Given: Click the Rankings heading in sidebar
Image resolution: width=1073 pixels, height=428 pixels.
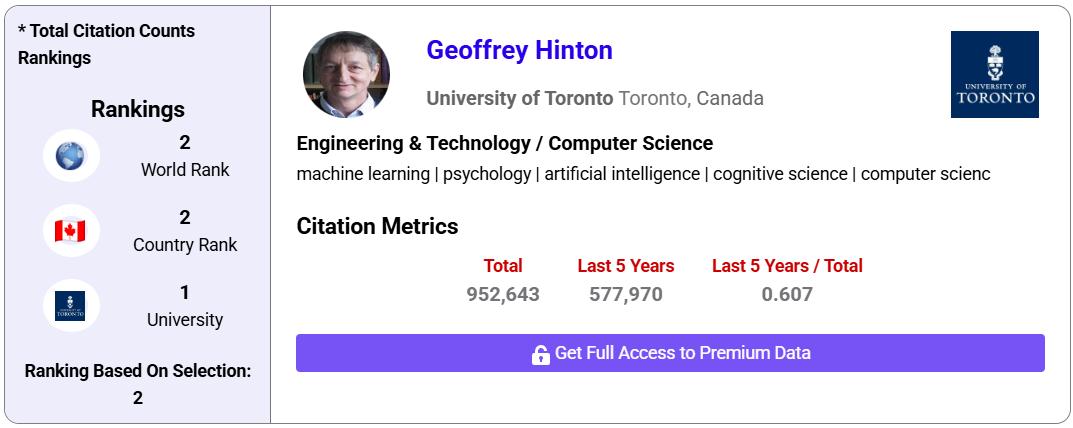Looking at the screenshot, I should [138, 109].
